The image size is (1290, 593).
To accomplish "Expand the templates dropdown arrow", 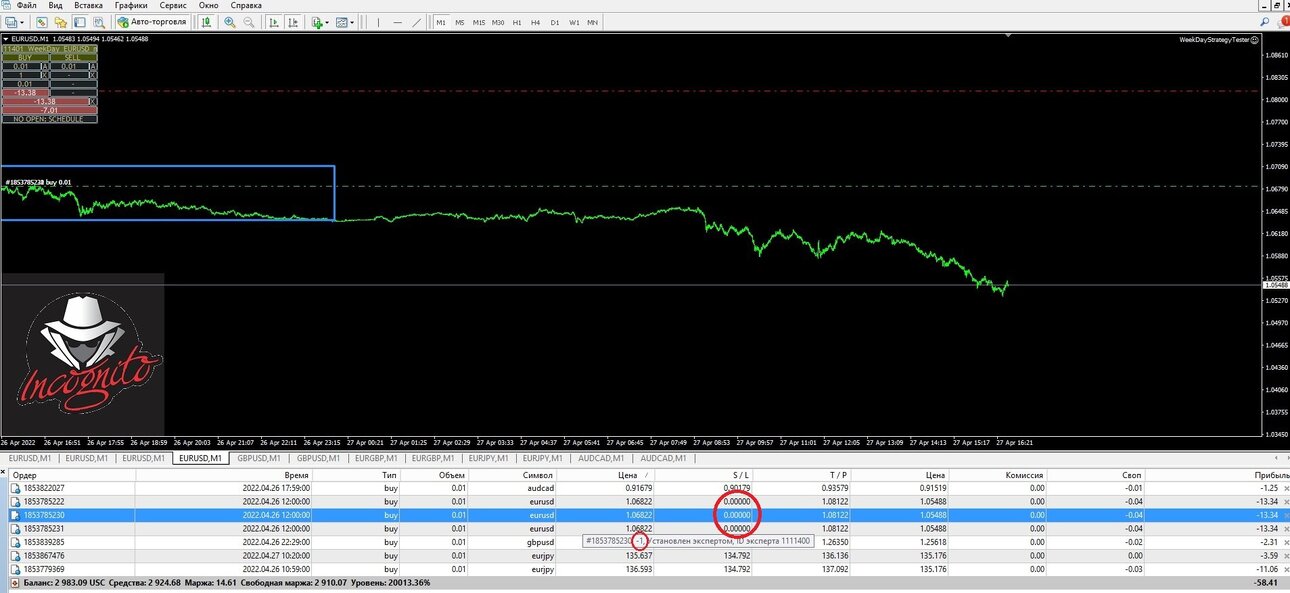I will point(352,22).
